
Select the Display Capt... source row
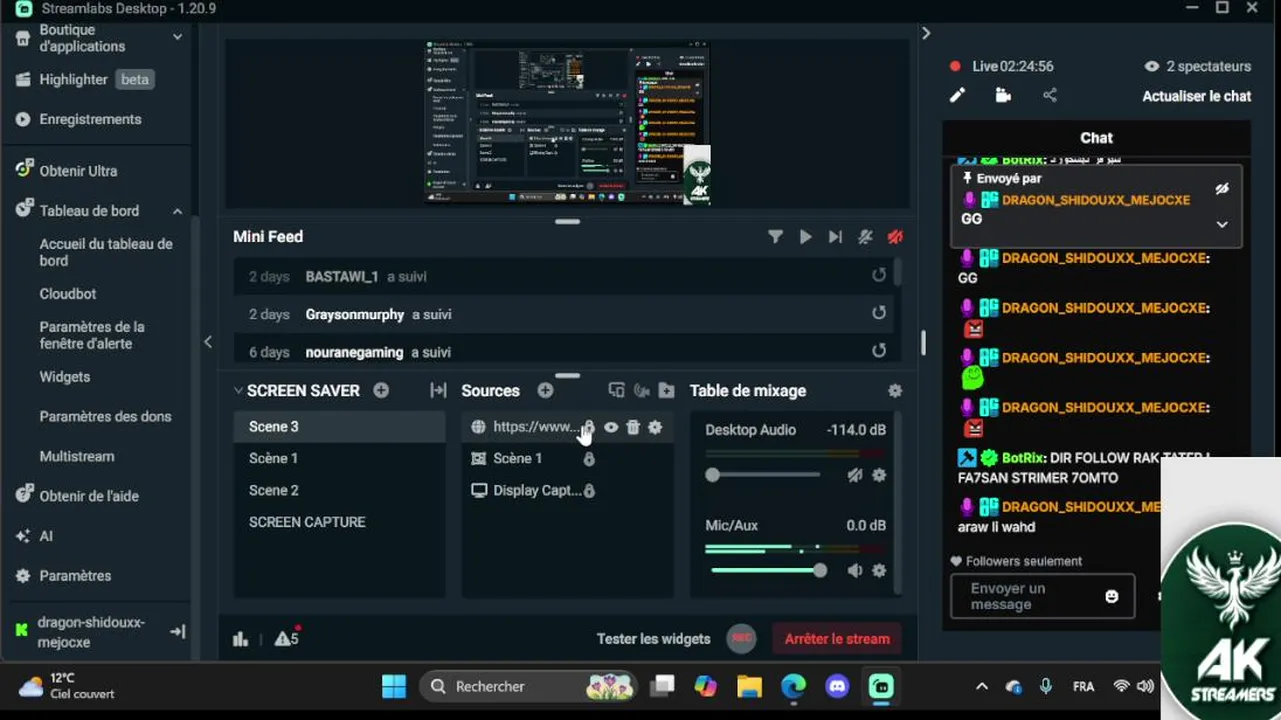[x=568, y=491]
